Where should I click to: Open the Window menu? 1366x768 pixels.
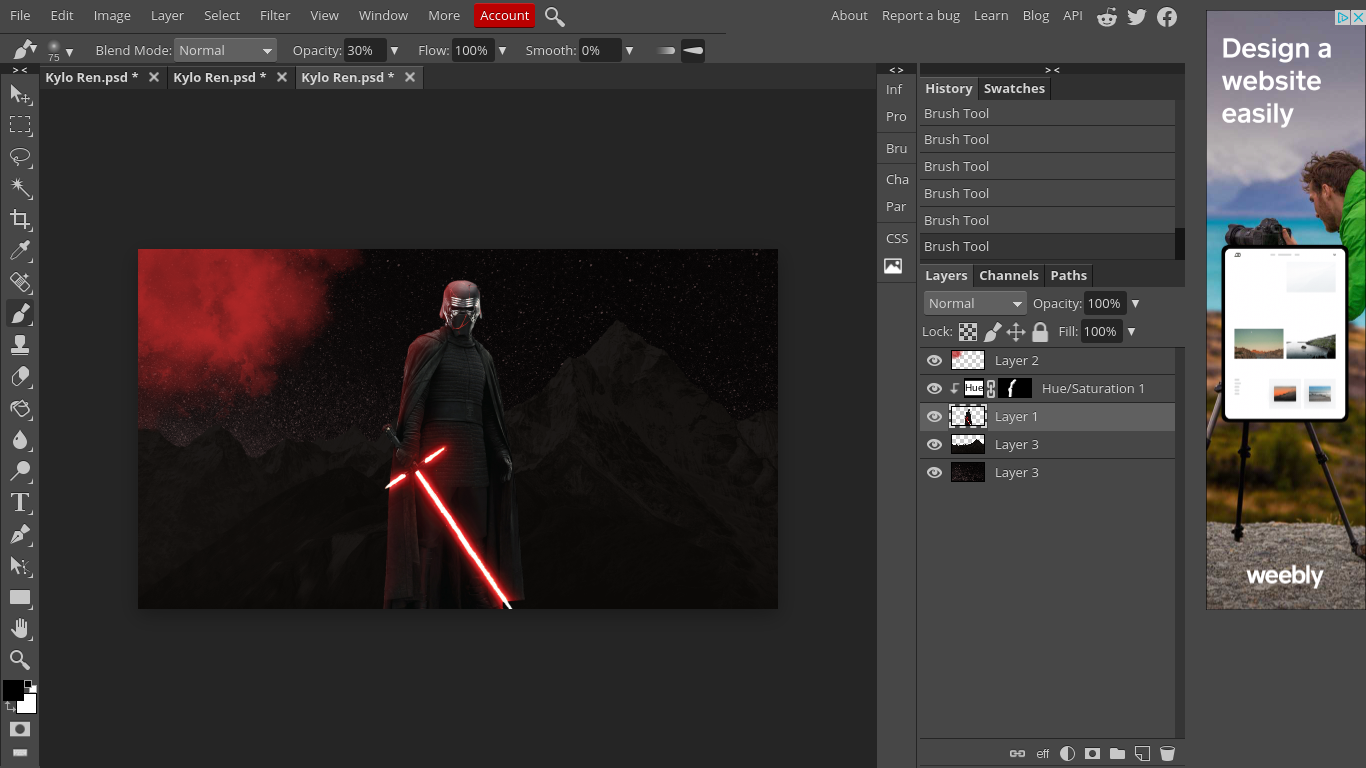383,16
